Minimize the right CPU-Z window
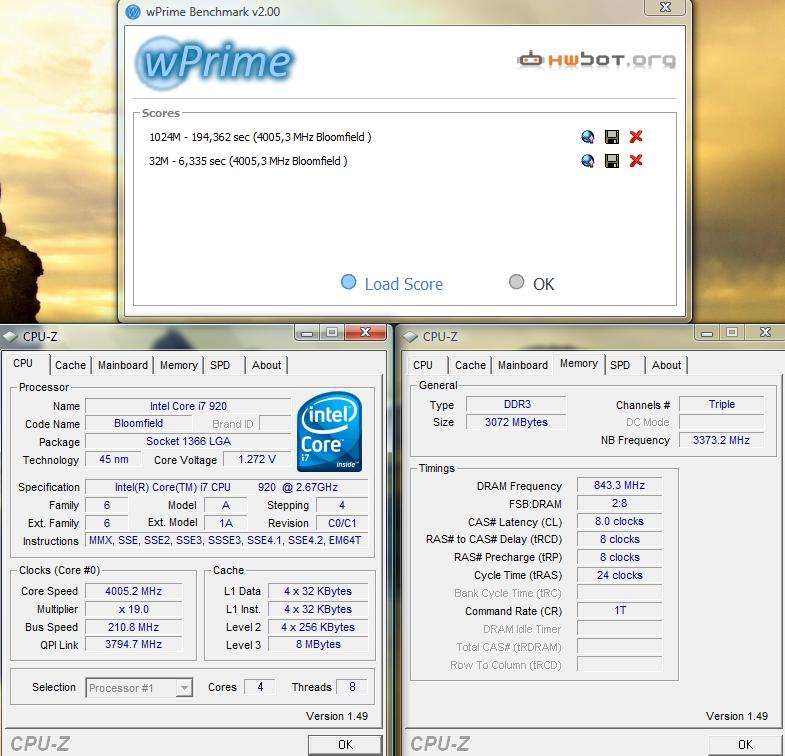The image size is (785, 756). (x=707, y=332)
